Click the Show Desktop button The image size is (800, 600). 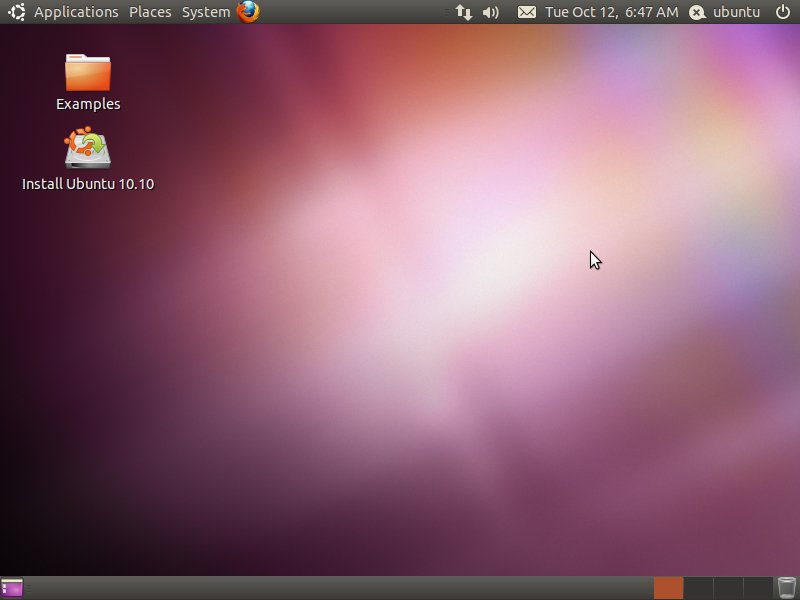(12, 588)
